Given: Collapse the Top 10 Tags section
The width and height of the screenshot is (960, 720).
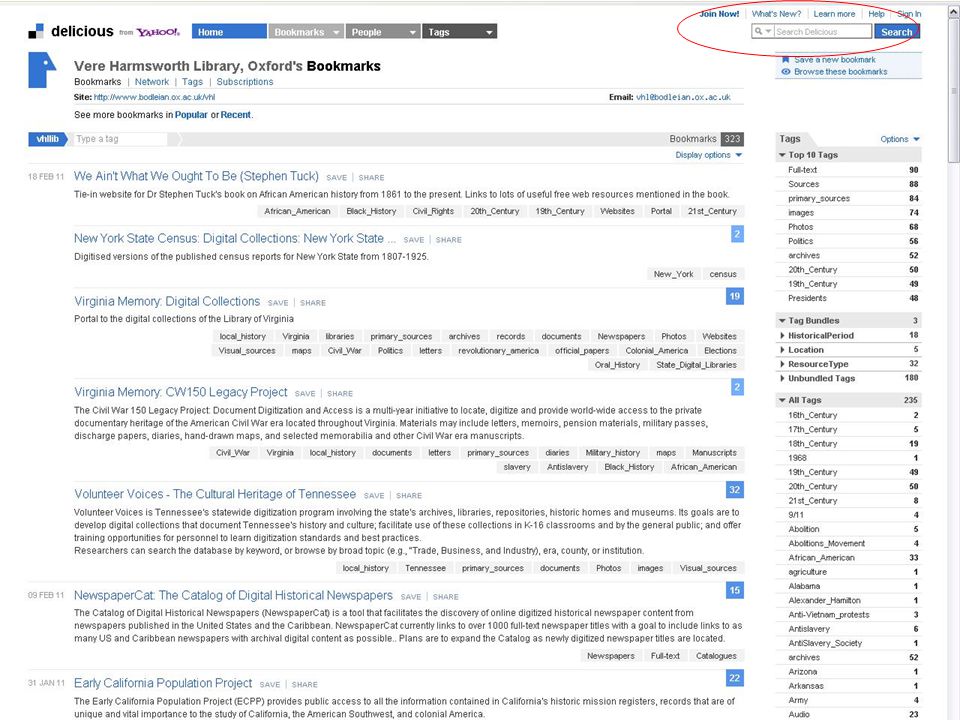Looking at the screenshot, I should tap(782, 155).
